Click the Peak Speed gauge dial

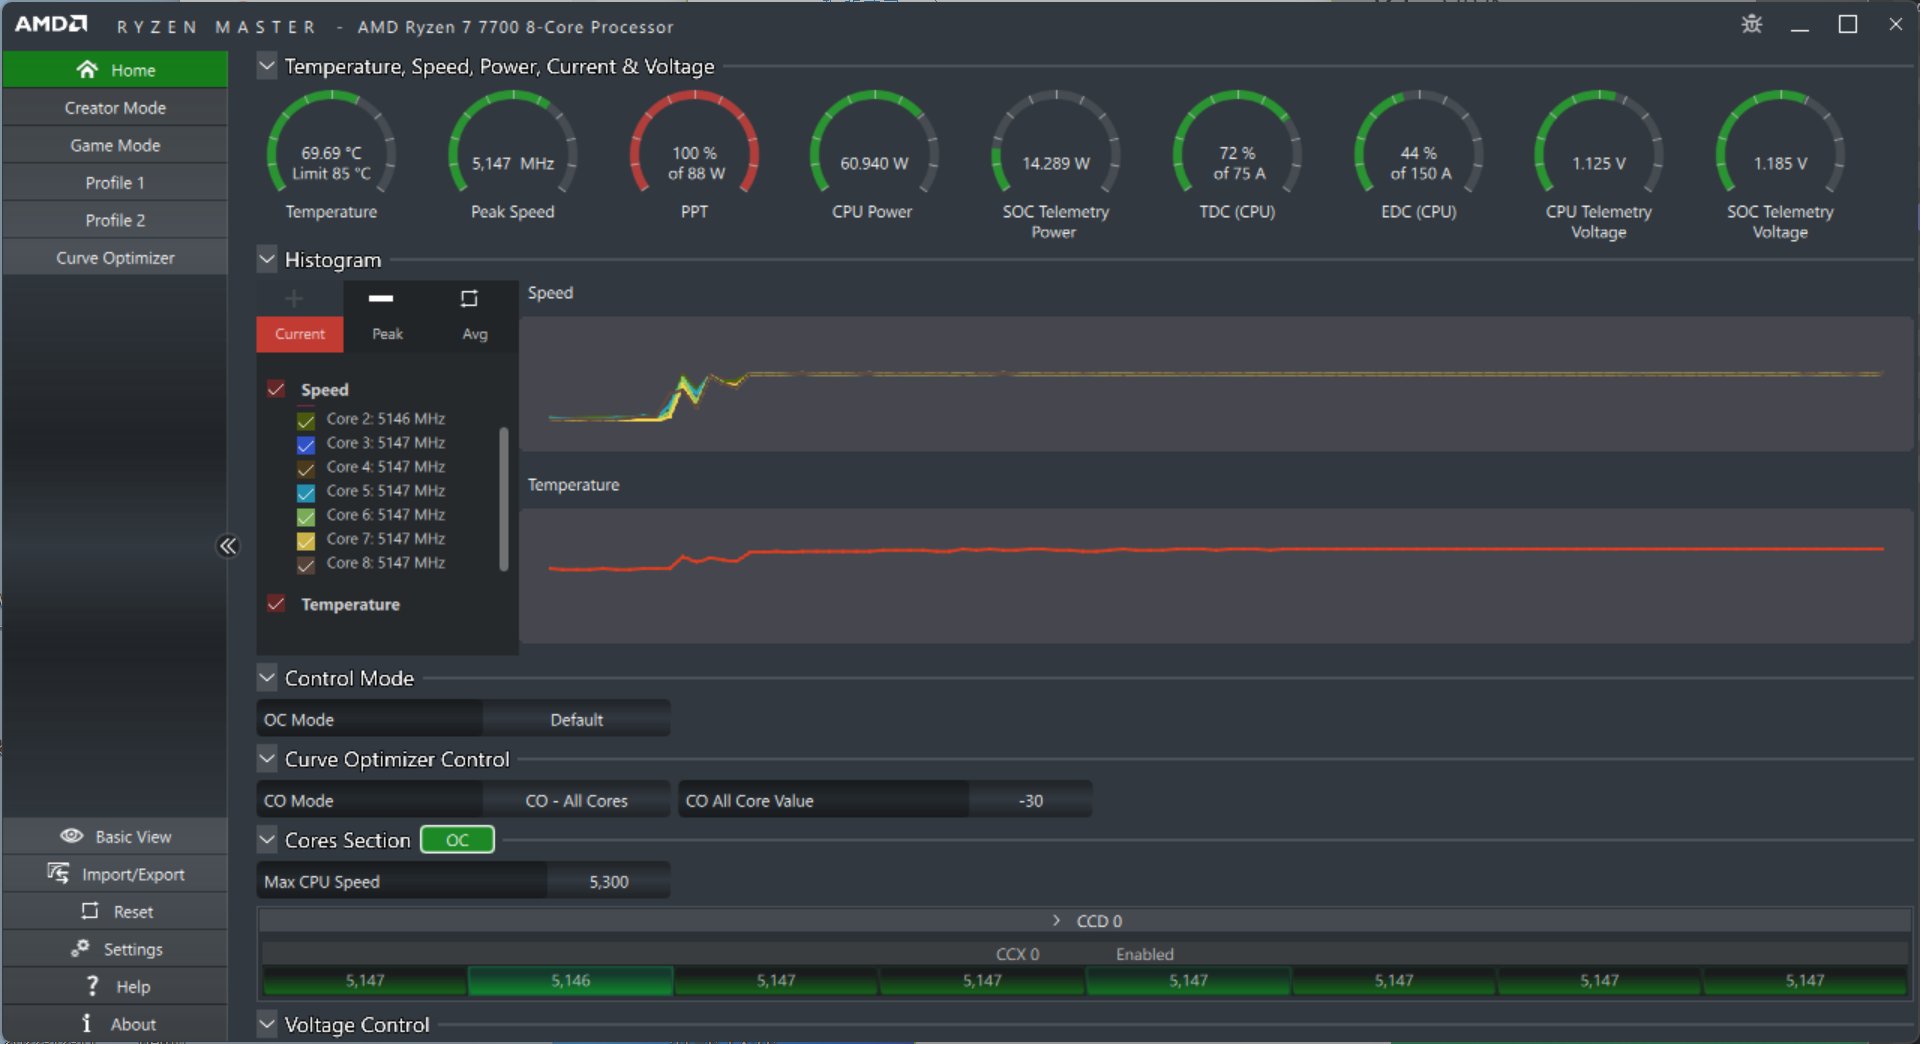[513, 145]
